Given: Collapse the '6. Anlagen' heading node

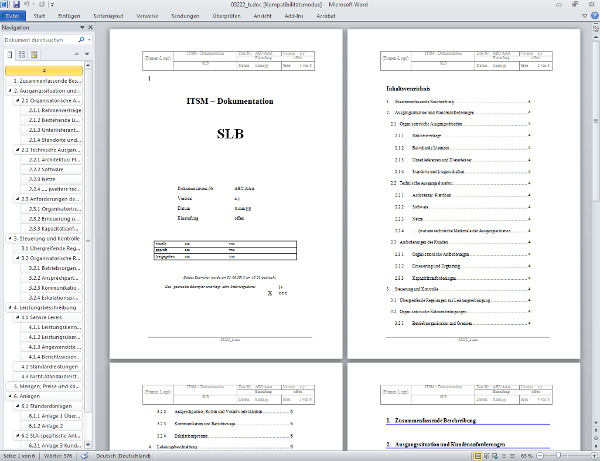Looking at the screenshot, I should tap(10, 395).
